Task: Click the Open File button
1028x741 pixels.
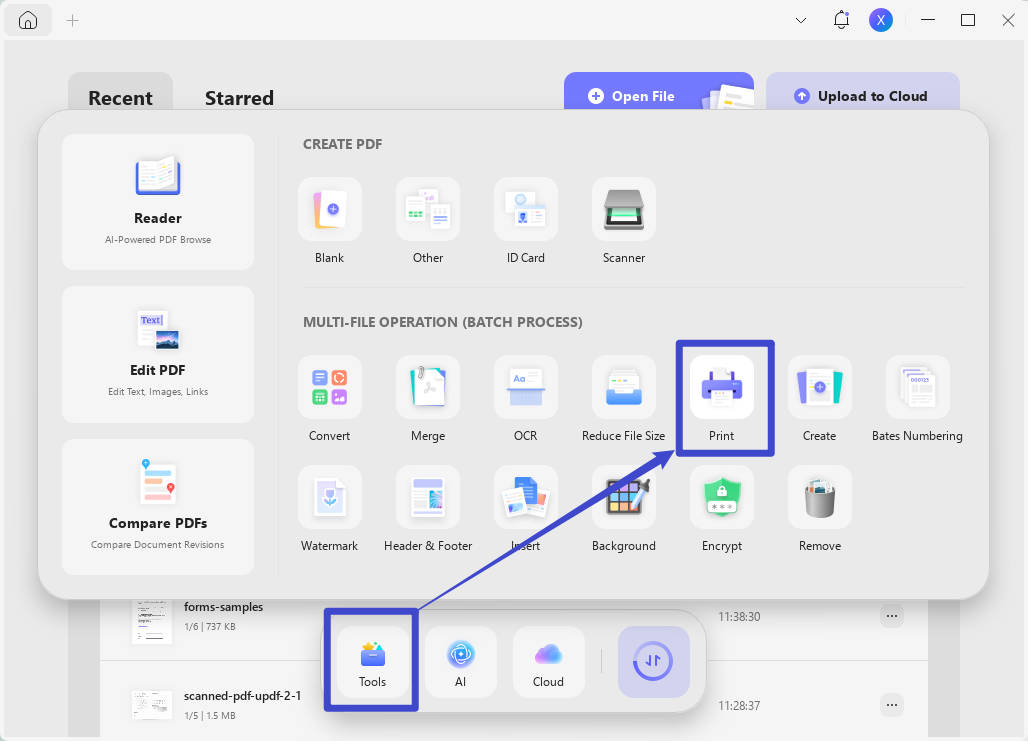Action: pyautogui.click(x=659, y=92)
